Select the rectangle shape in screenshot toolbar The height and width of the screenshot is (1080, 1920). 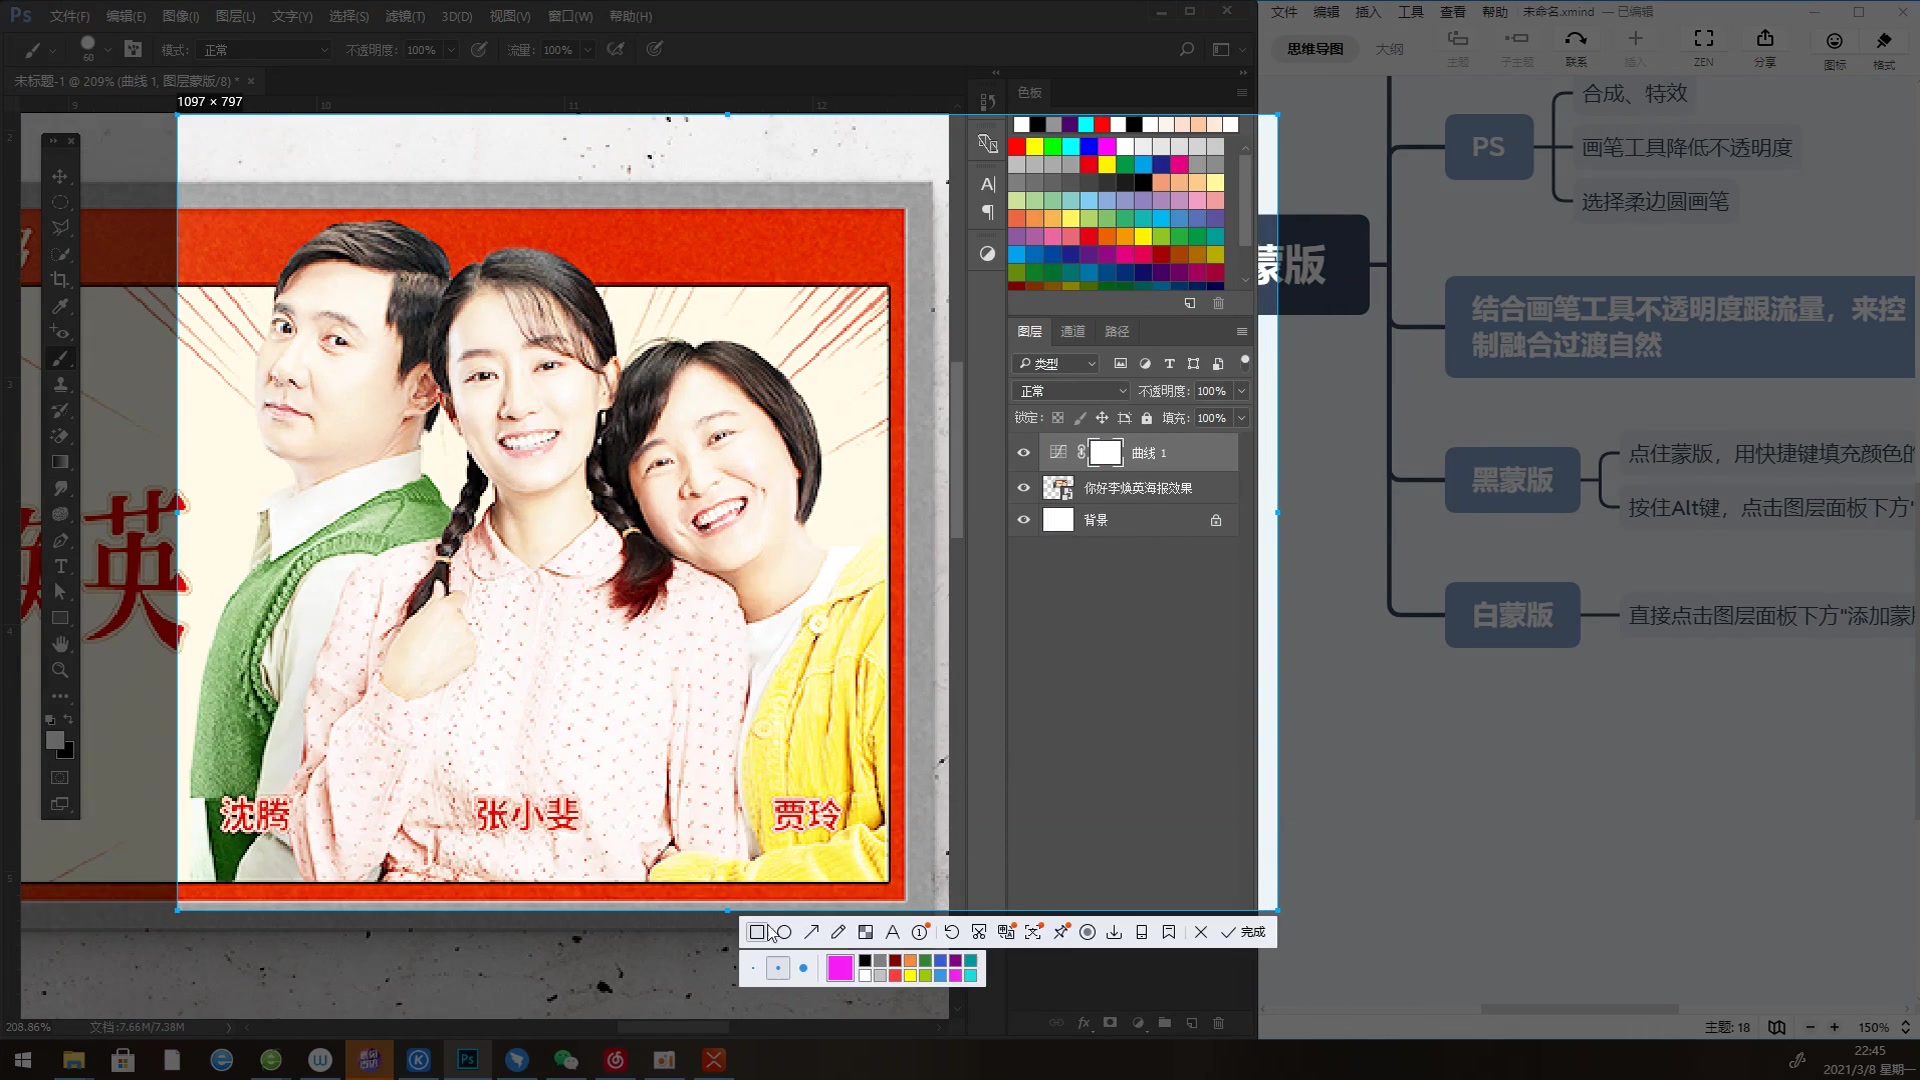coord(757,932)
